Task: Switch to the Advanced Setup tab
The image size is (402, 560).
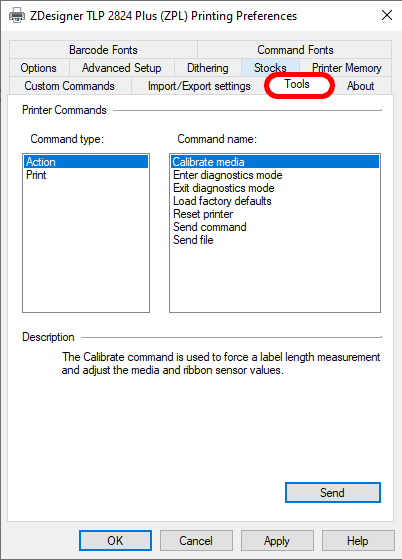Action: point(121,68)
